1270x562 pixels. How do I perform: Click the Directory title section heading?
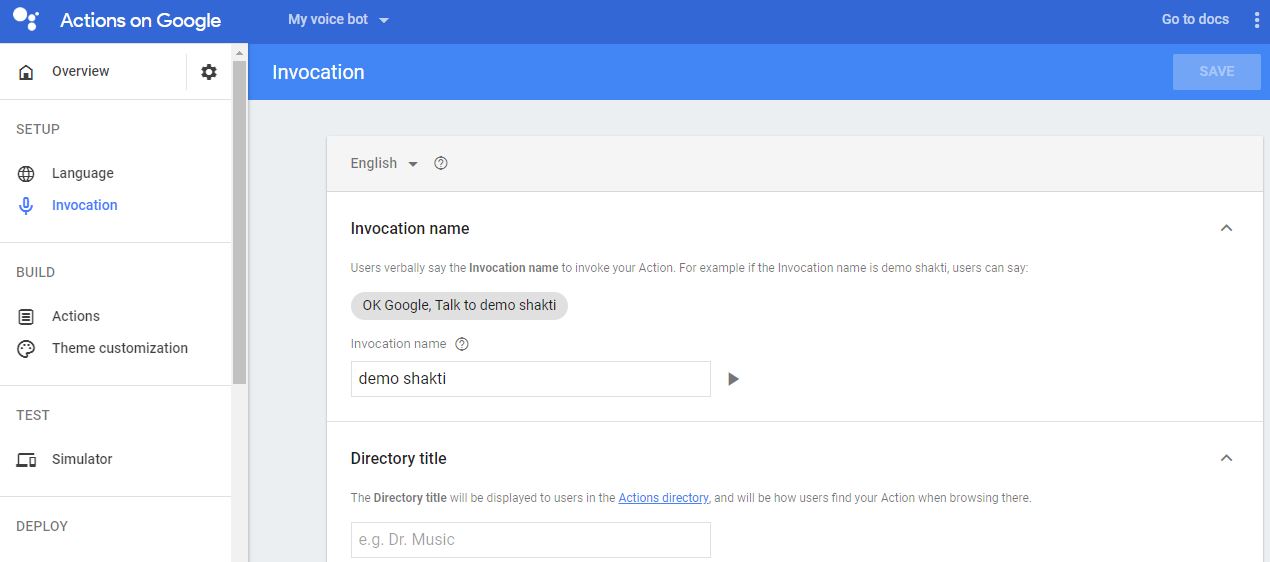click(398, 459)
